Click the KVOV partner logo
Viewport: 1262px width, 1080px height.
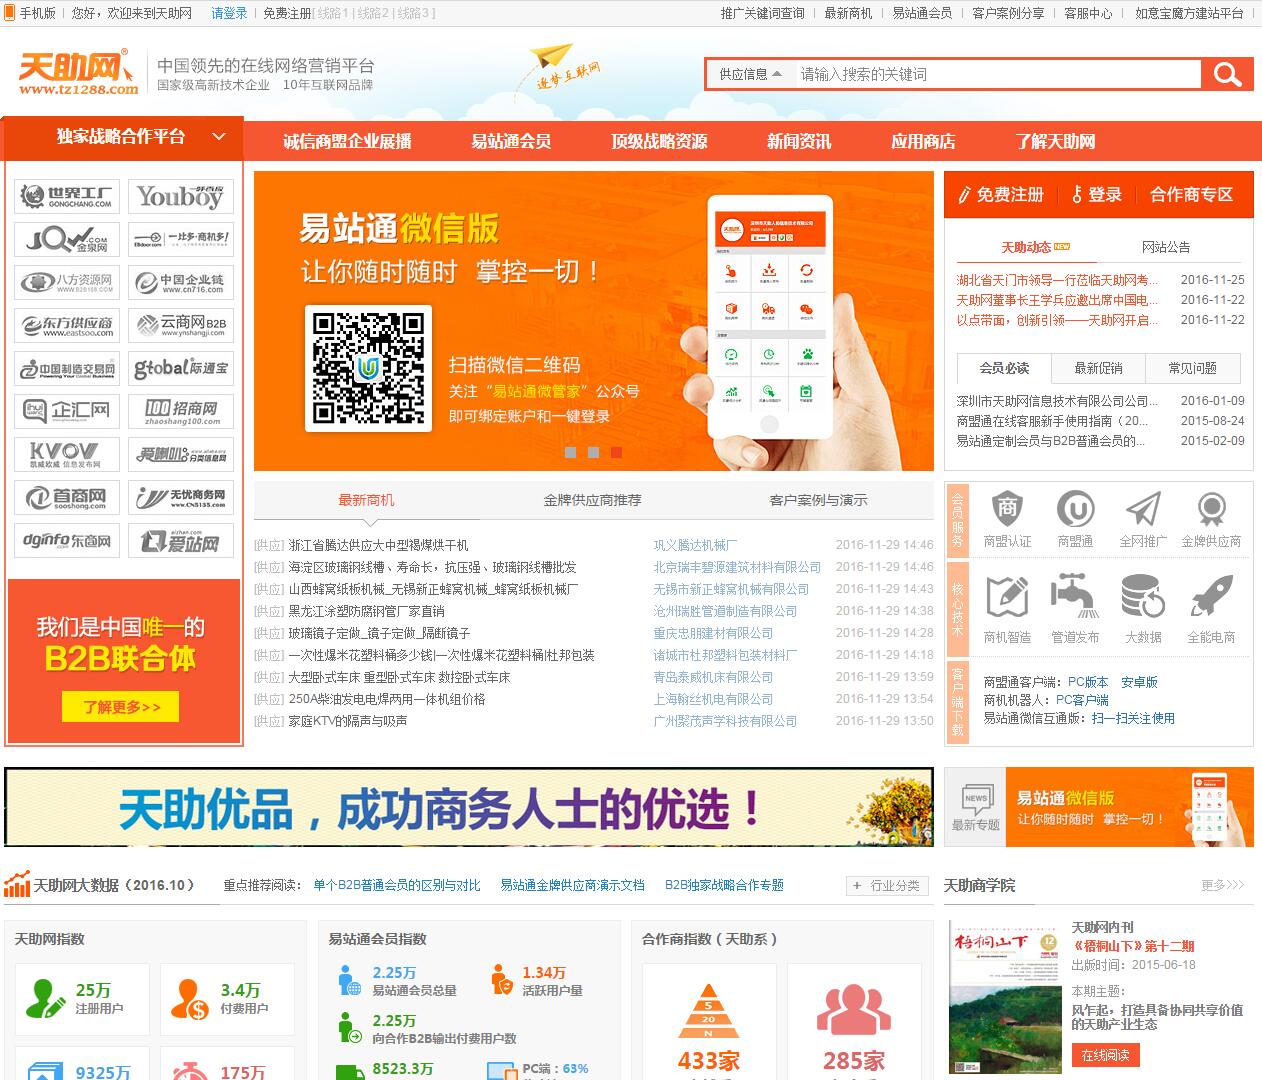tap(67, 454)
